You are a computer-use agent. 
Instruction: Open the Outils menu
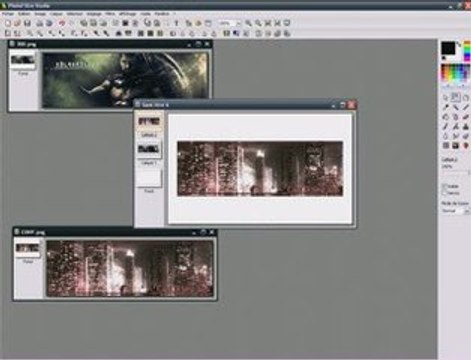pyautogui.click(x=145, y=14)
